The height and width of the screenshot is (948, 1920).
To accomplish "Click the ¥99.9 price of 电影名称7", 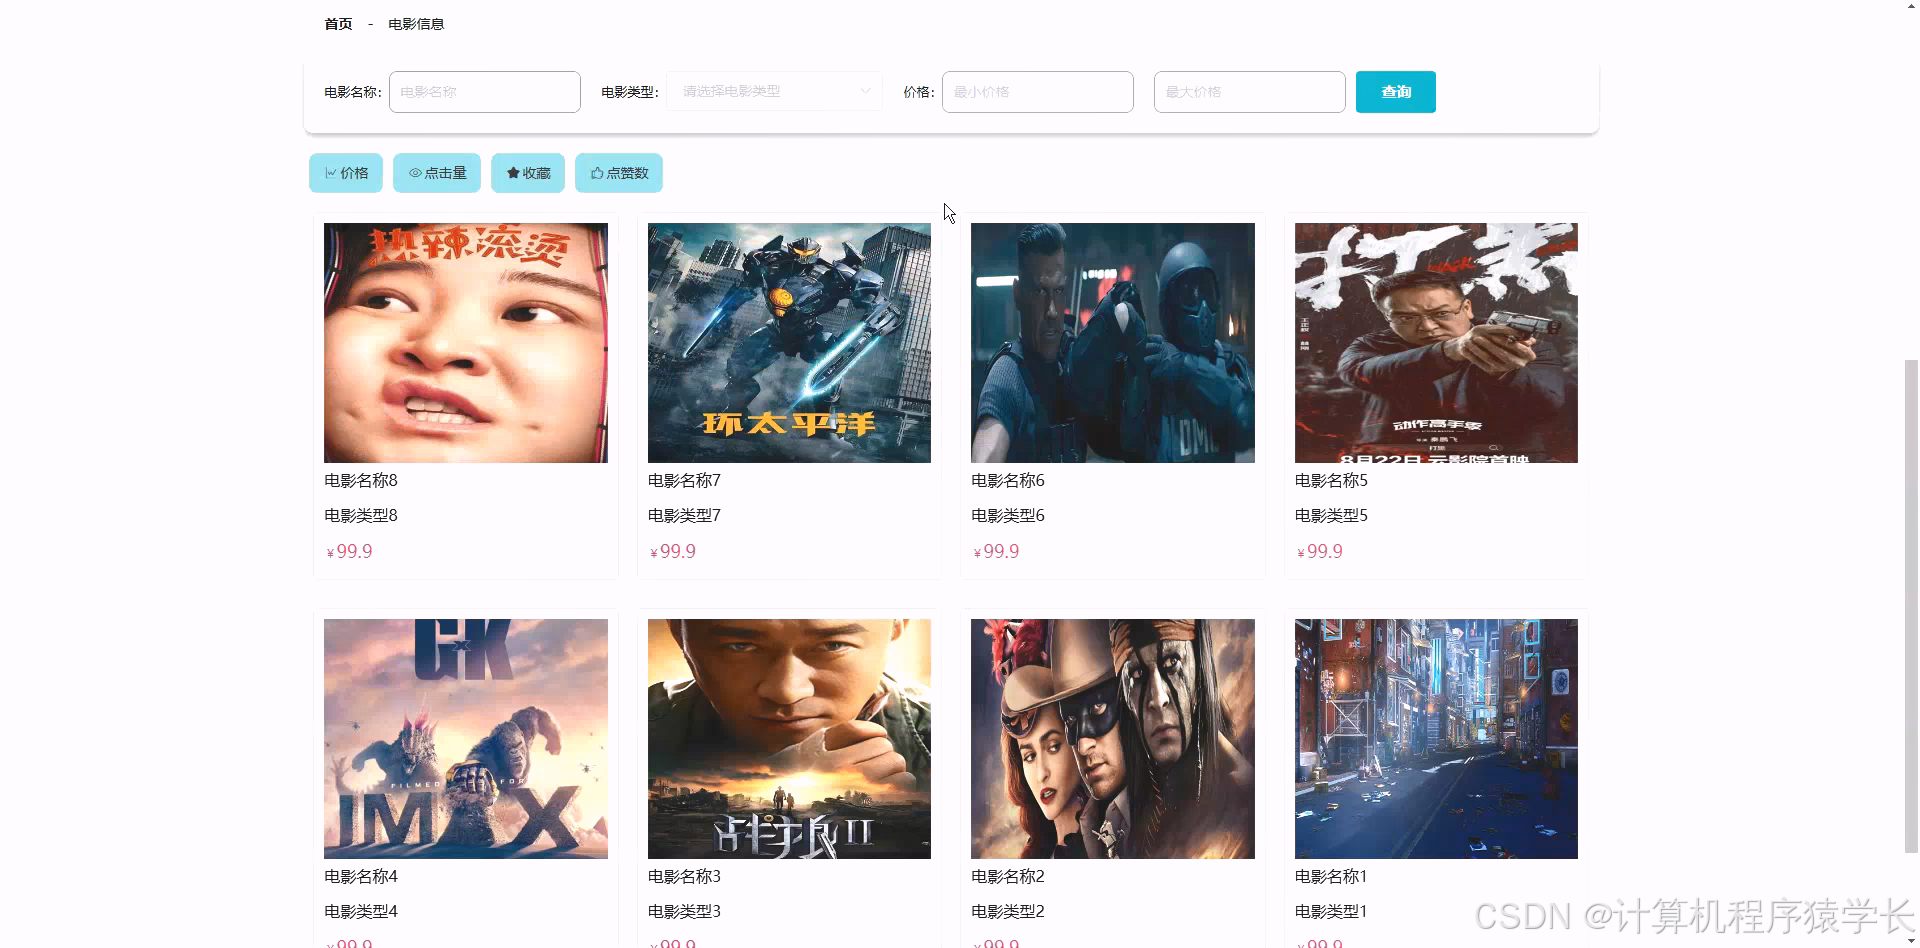I will click(673, 552).
